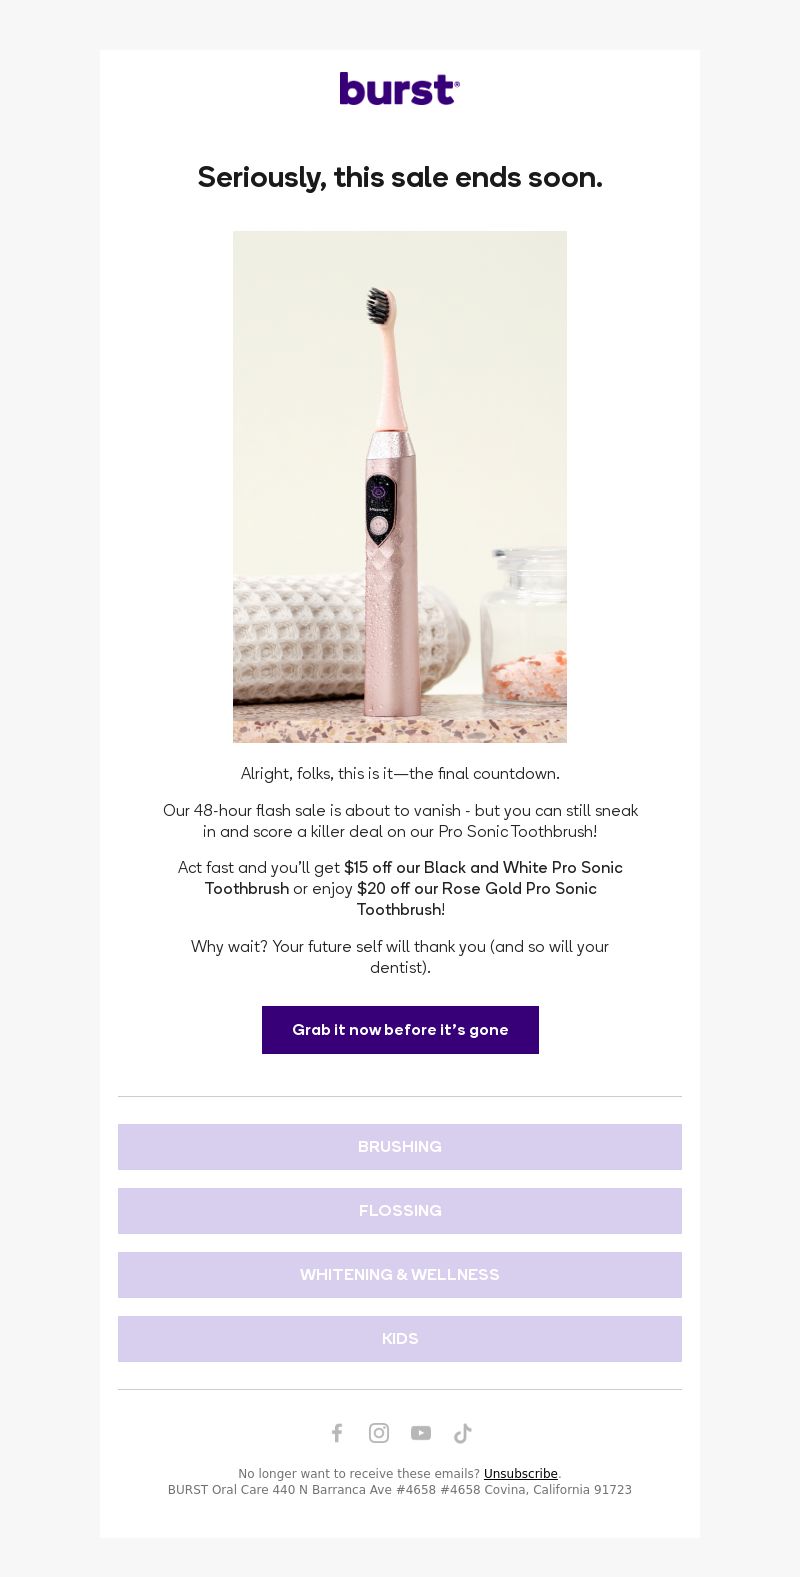Click the BURST Oral Care address line
The height and width of the screenshot is (1577, 800).
(x=400, y=1490)
